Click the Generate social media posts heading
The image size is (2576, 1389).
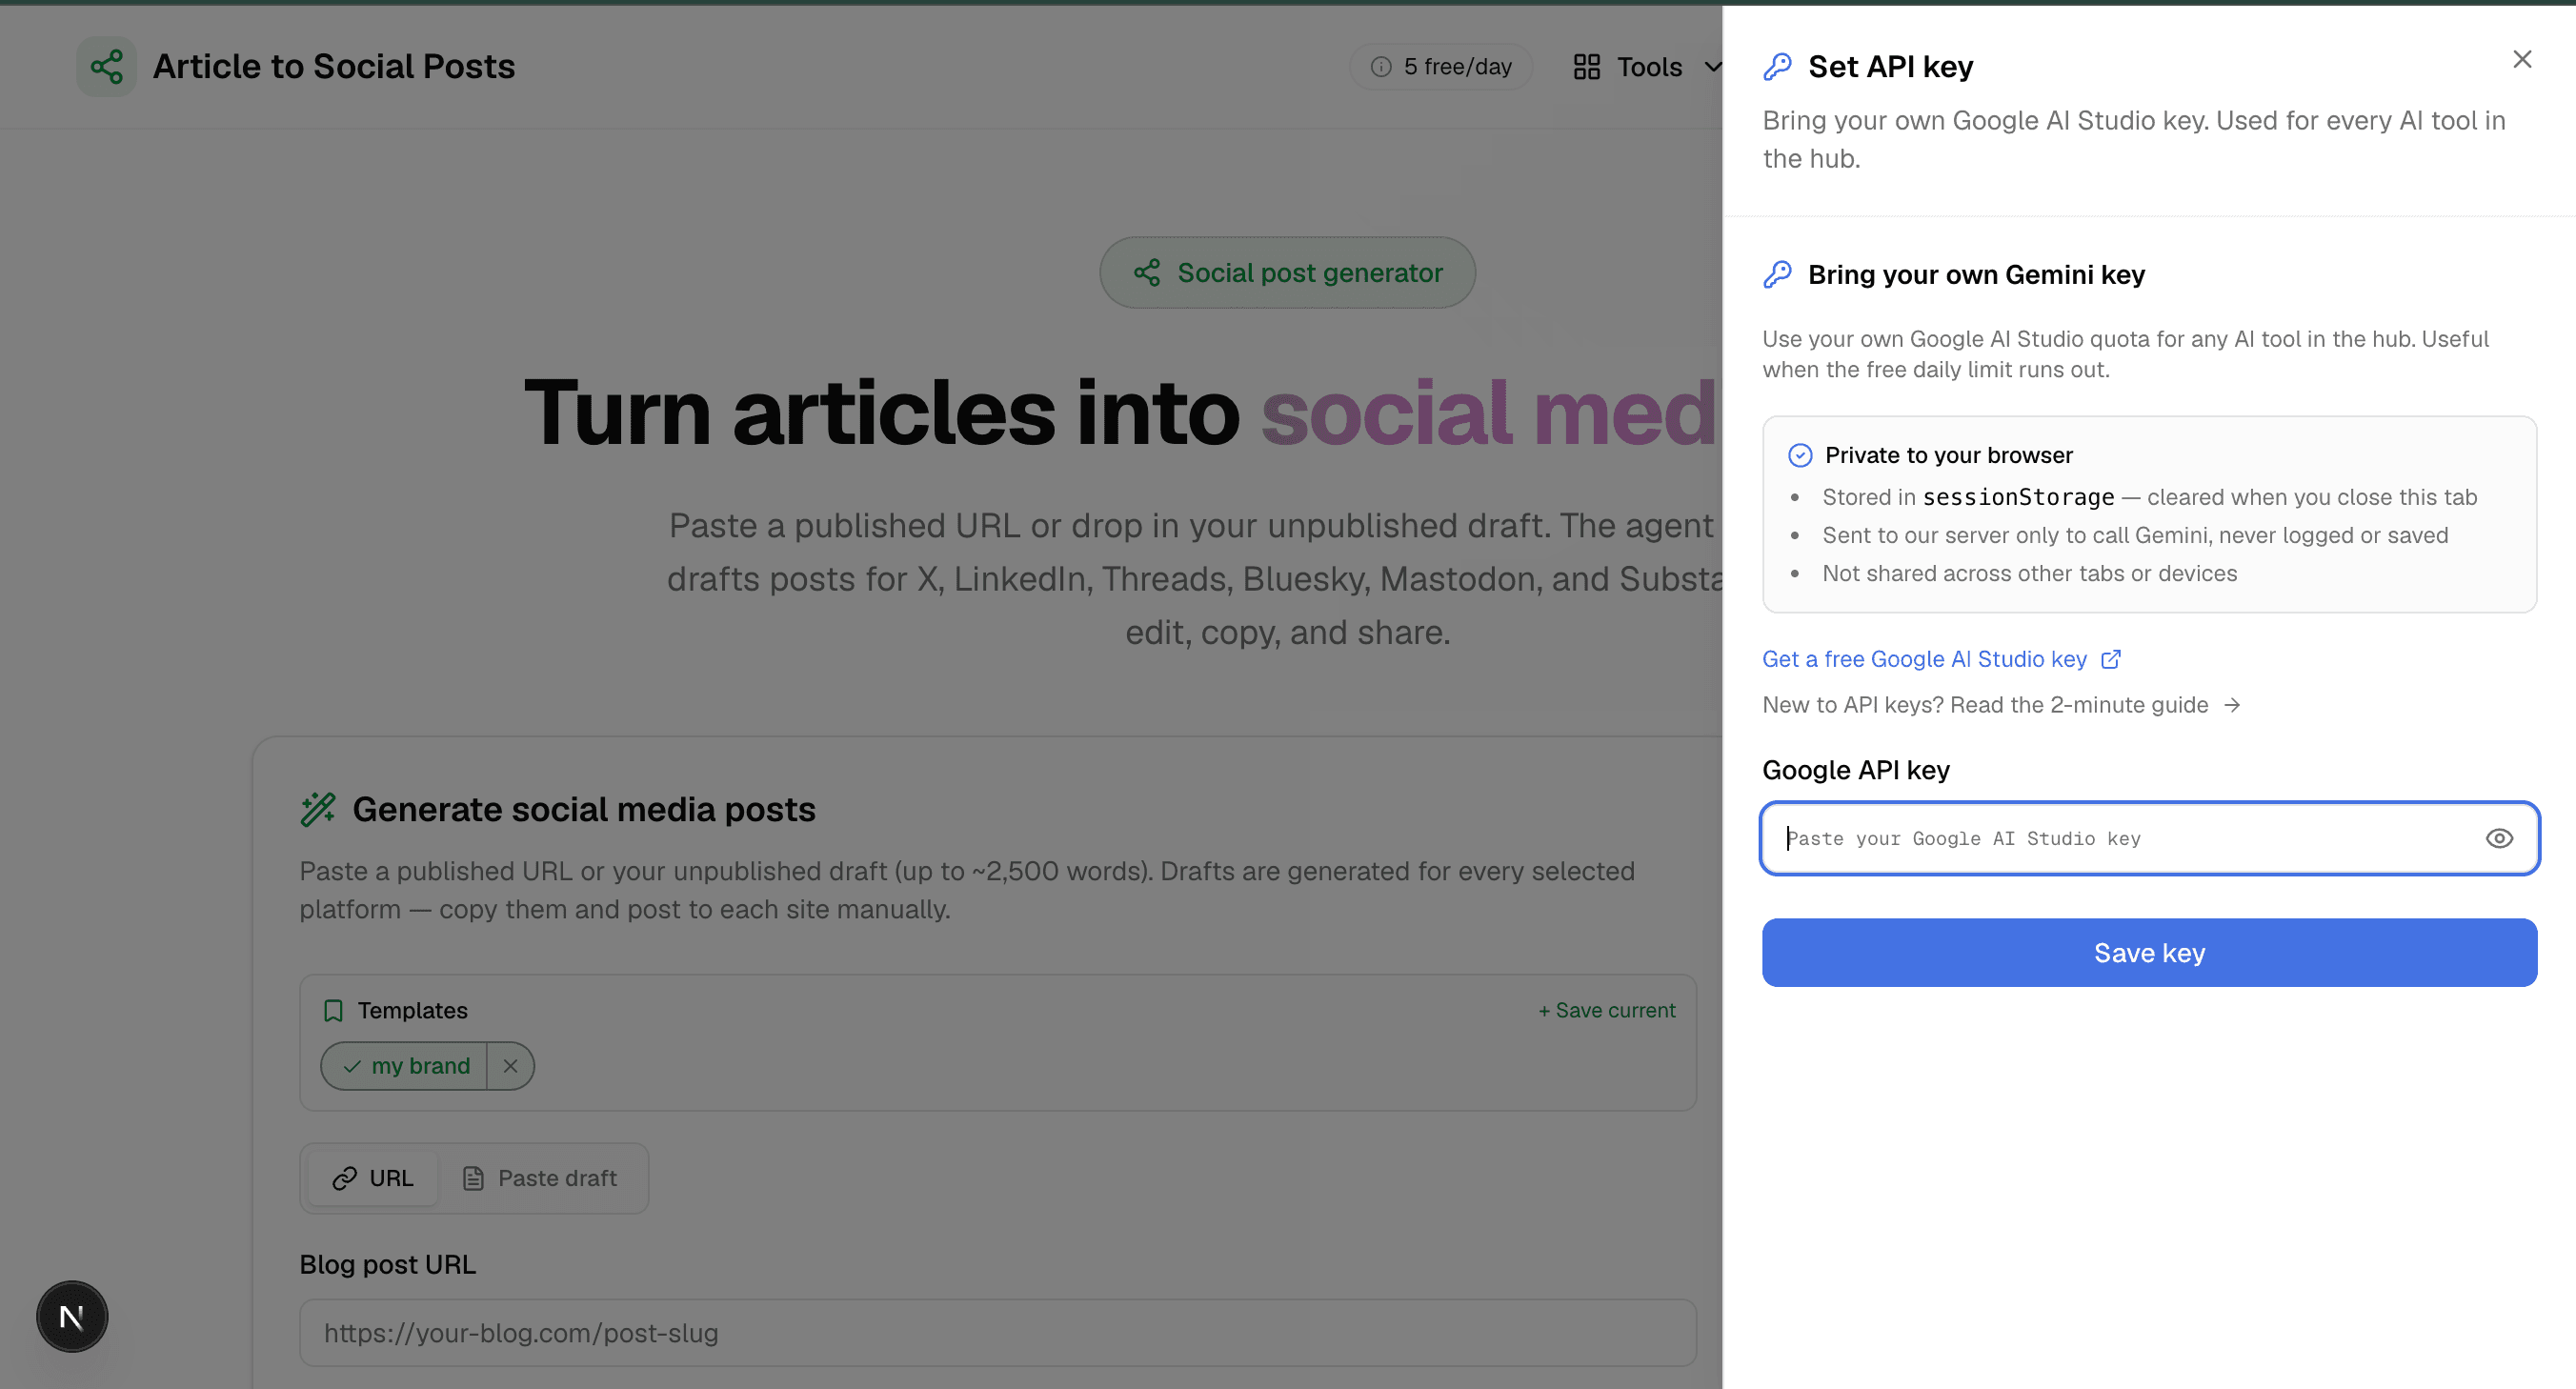(x=584, y=809)
